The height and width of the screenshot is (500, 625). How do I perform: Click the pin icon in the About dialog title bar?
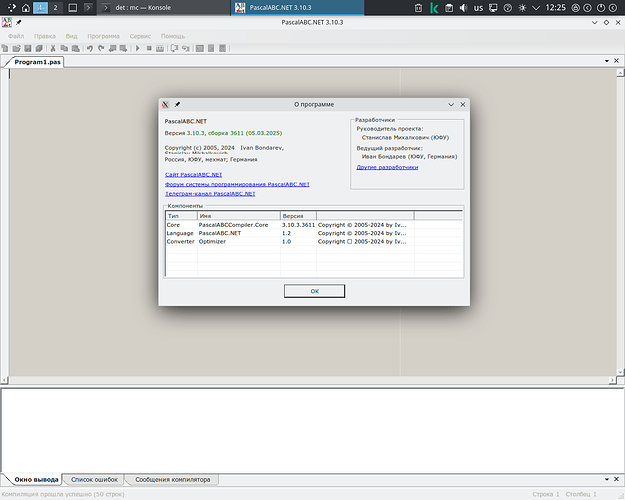click(x=177, y=104)
